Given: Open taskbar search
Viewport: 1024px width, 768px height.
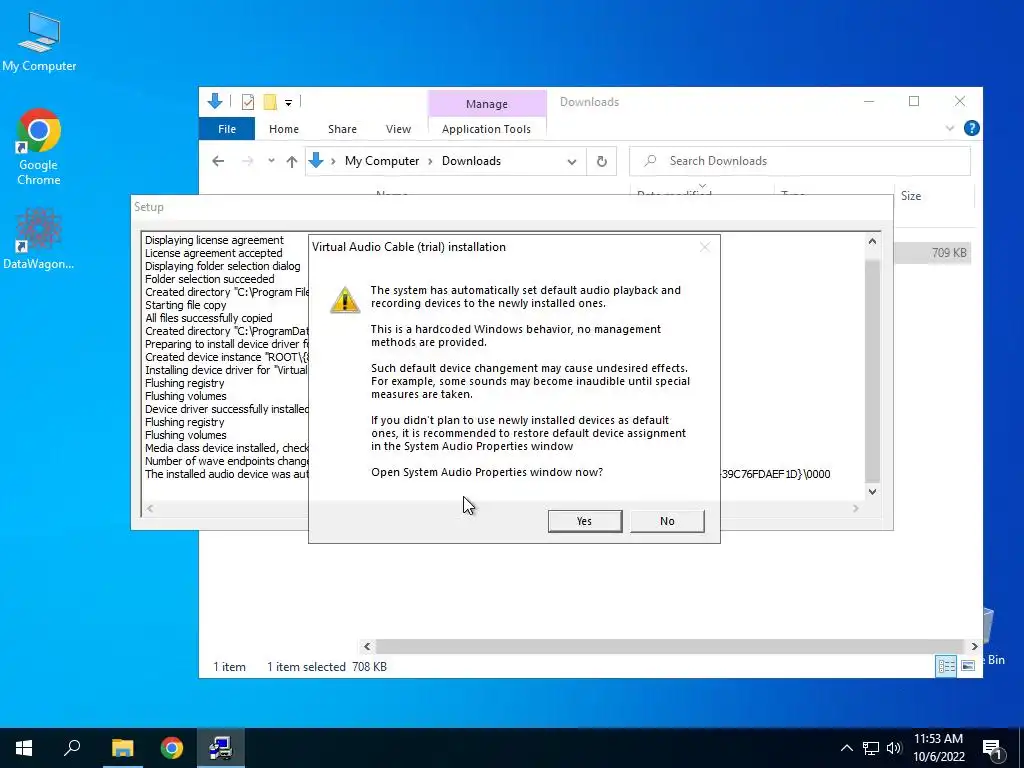Looking at the screenshot, I should click(72, 748).
